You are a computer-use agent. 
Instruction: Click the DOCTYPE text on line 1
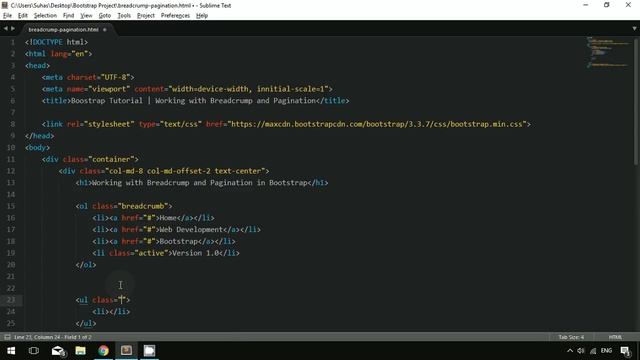pos(48,42)
